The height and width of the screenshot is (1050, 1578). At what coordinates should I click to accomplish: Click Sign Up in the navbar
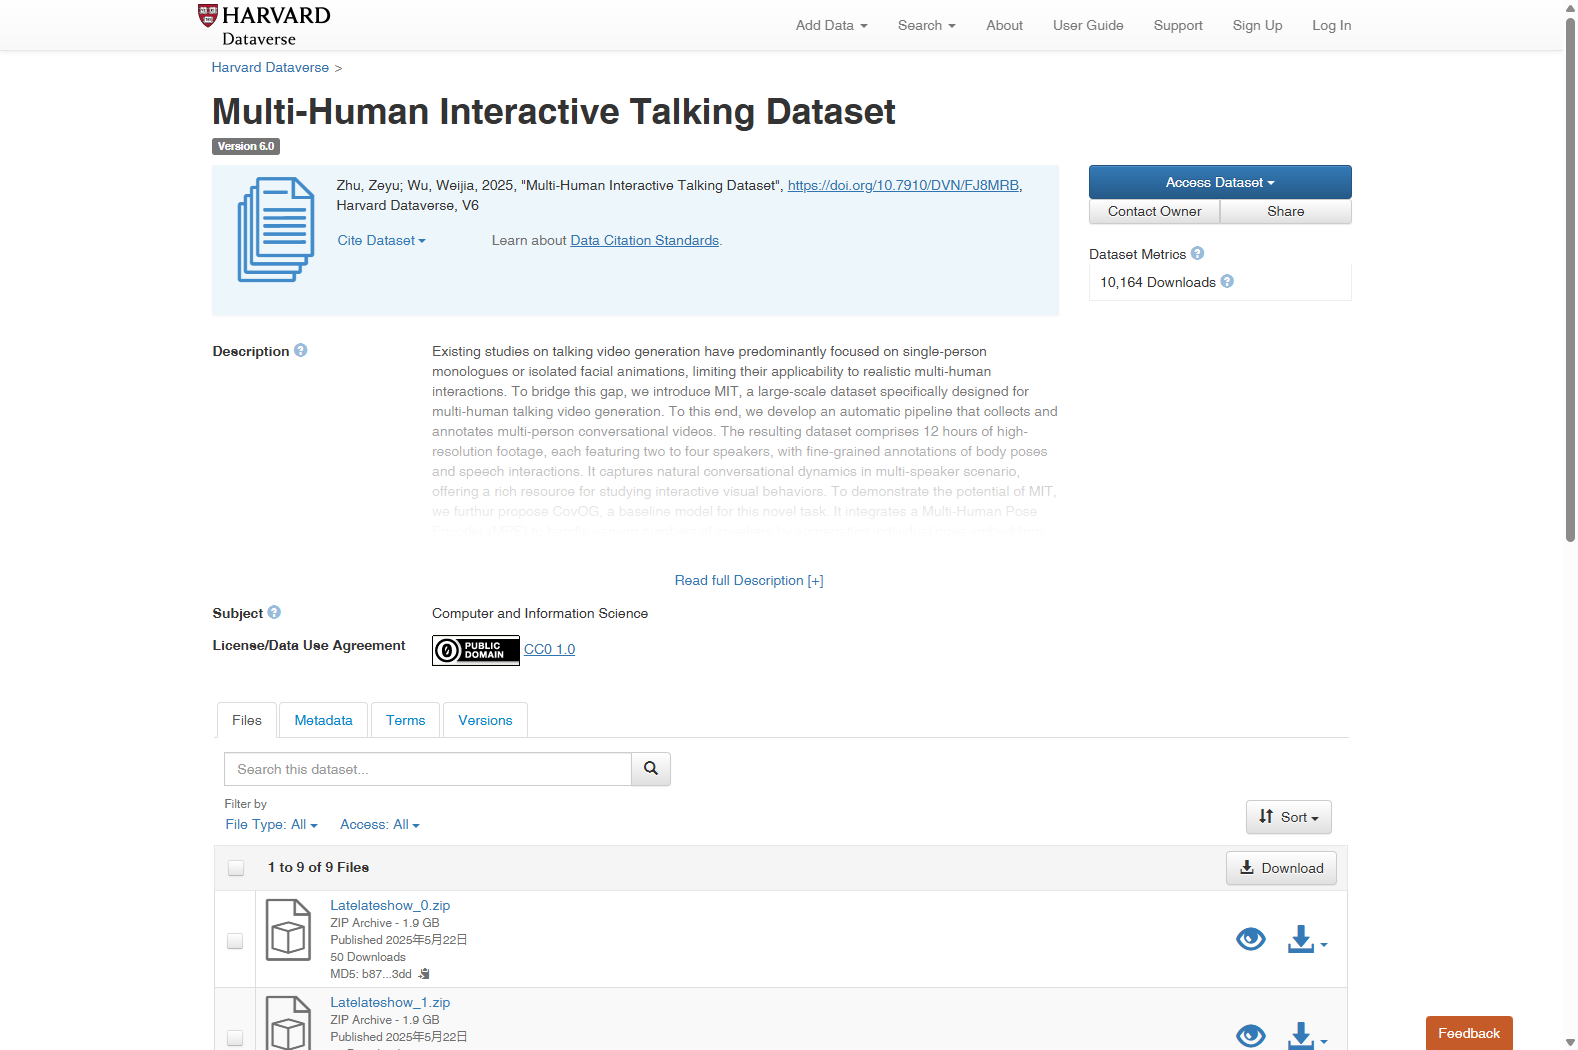[1257, 26]
